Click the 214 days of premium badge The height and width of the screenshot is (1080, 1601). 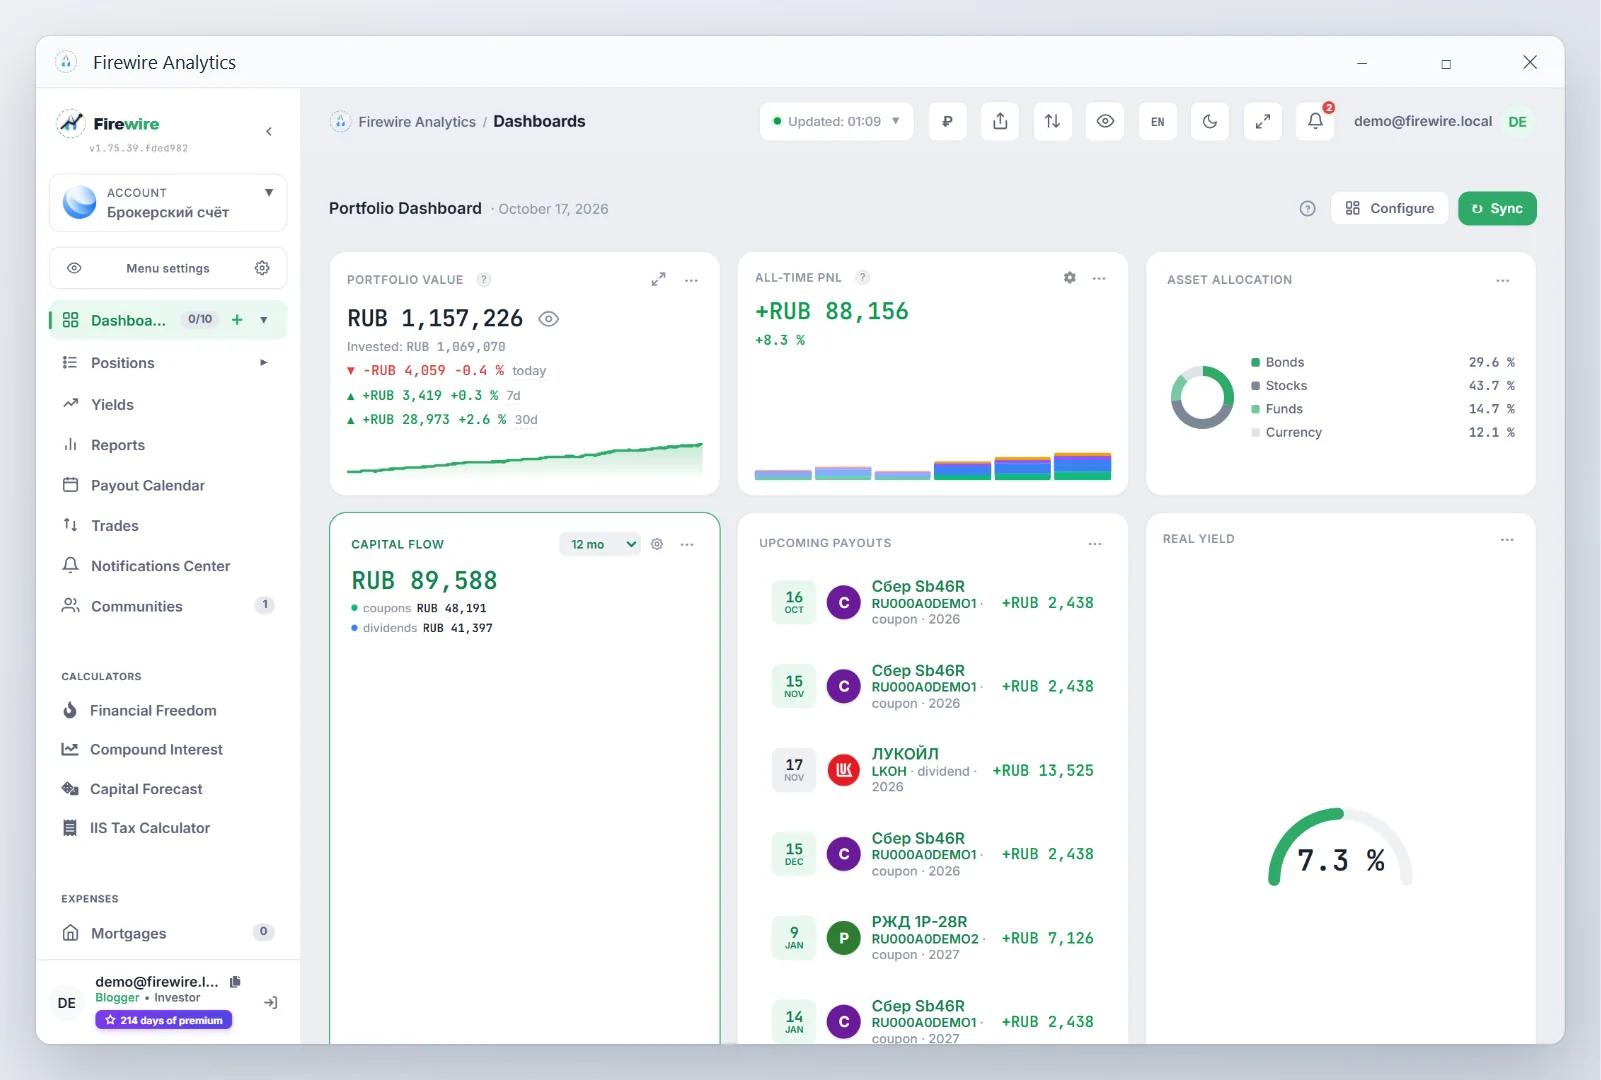tap(164, 1020)
